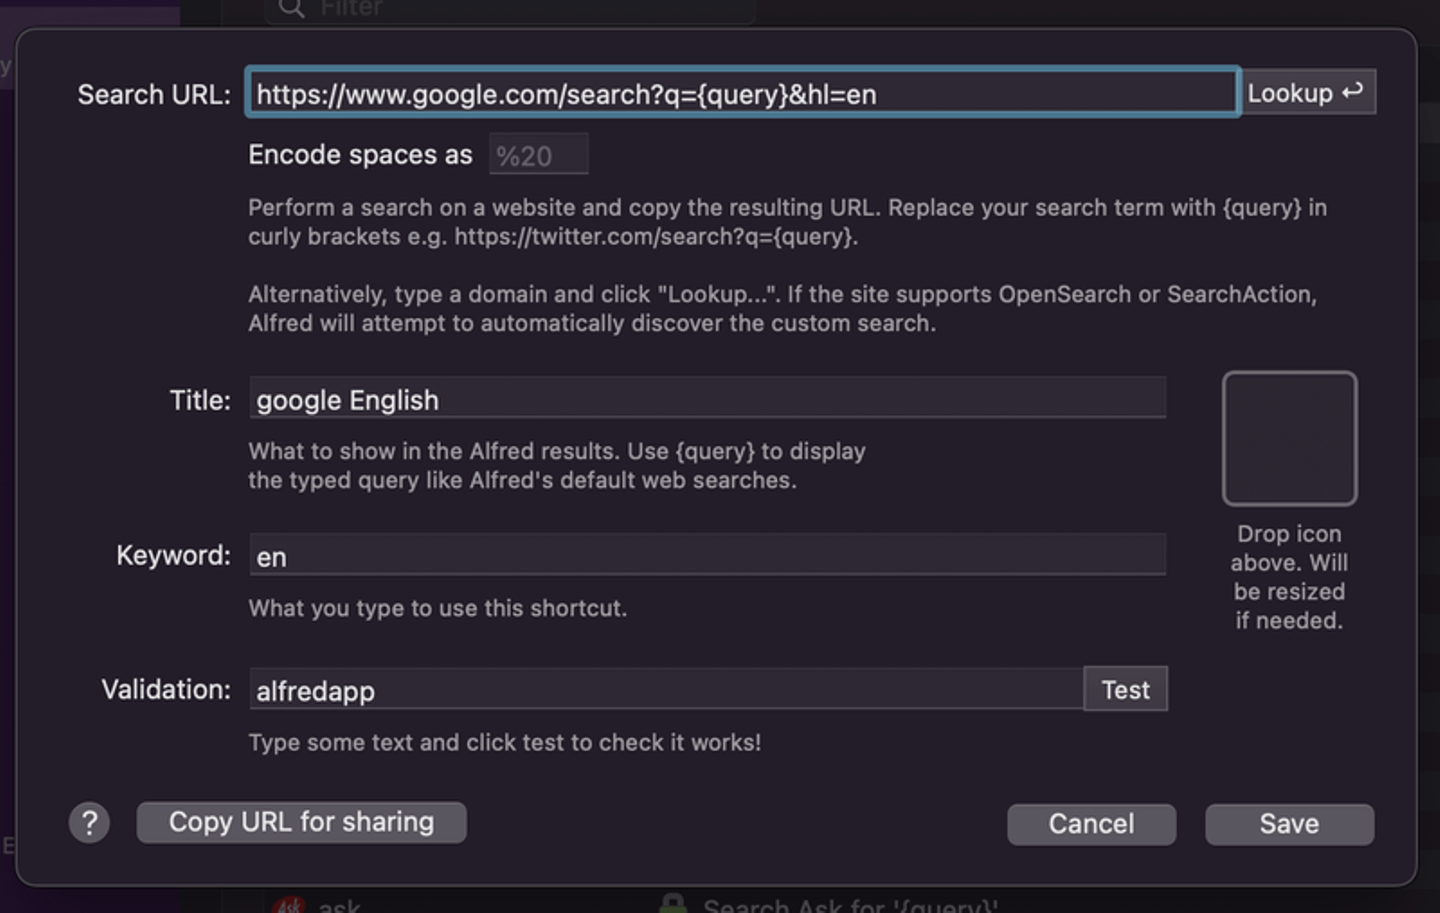1440x913 pixels.
Task: Click the Drop icon above caption text
Action: coord(1289,577)
